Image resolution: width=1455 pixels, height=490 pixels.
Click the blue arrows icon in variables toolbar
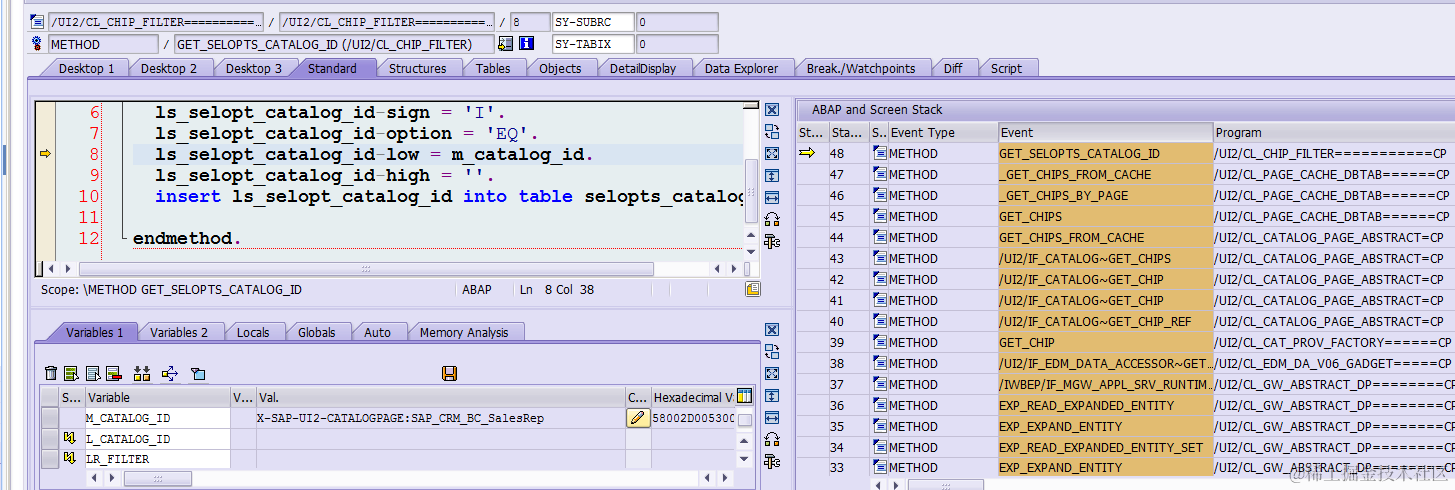(x=169, y=373)
